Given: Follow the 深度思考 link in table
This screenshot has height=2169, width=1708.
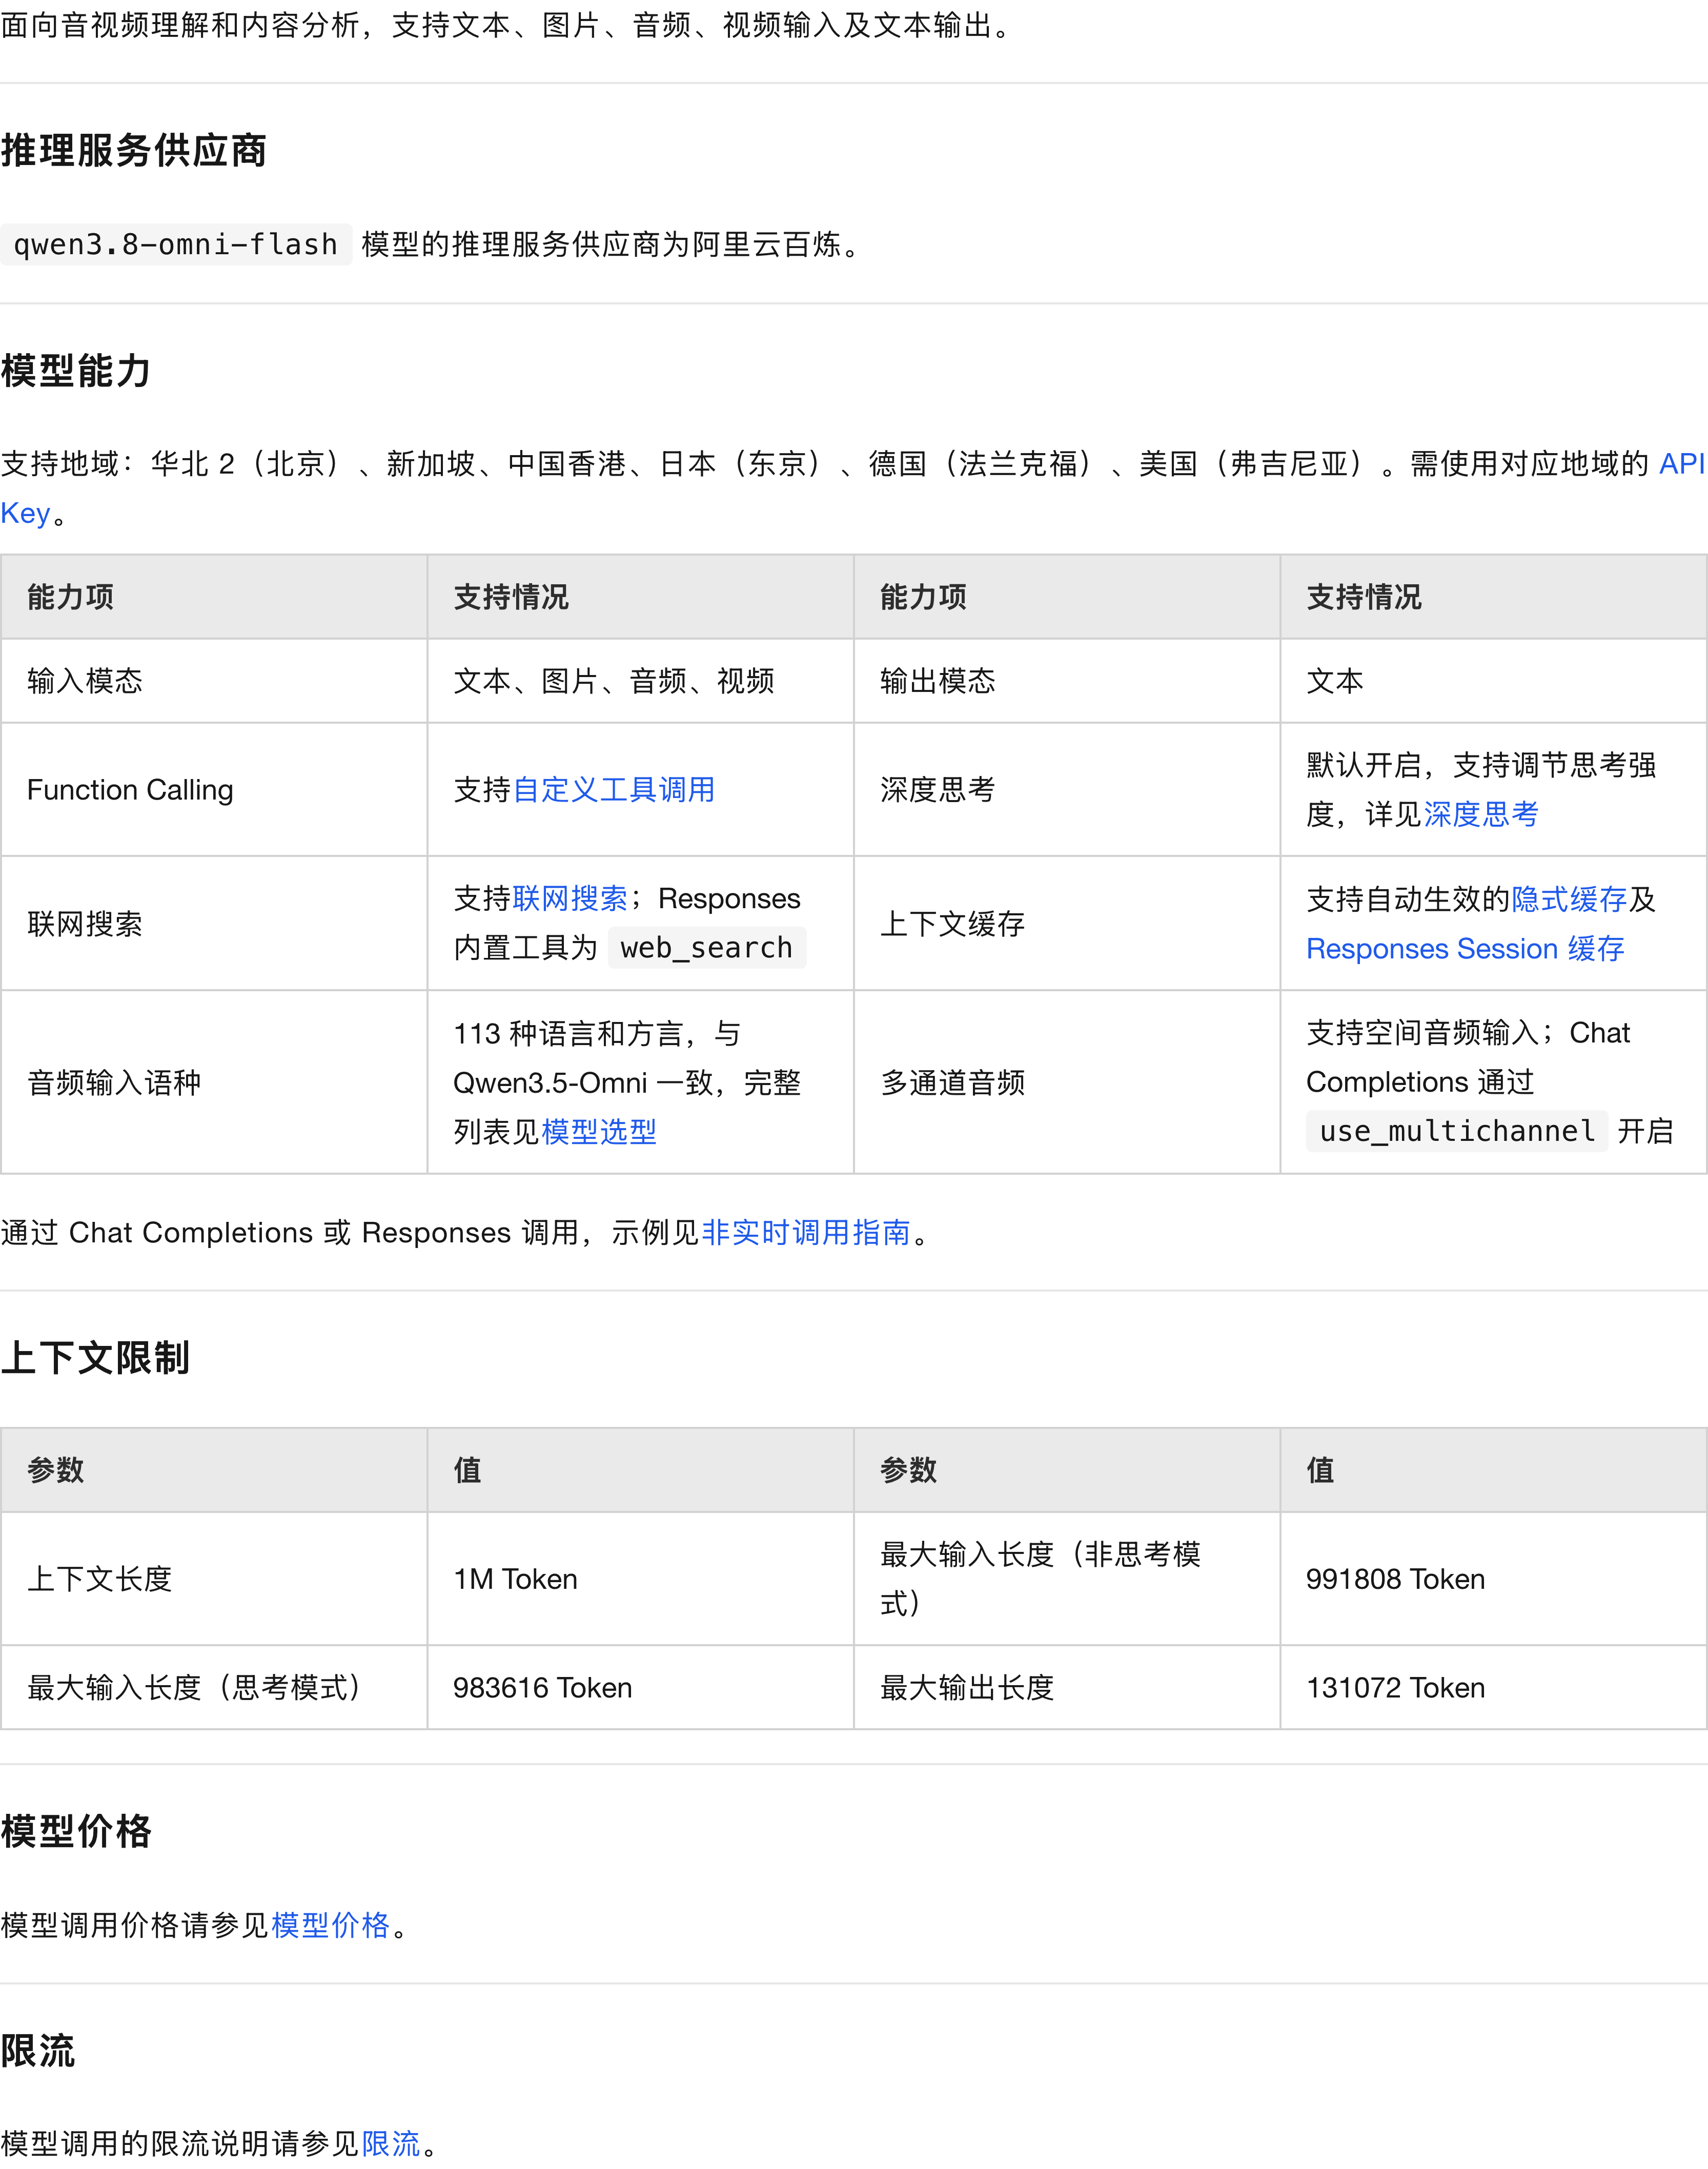Looking at the screenshot, I should coord(1481,814).
